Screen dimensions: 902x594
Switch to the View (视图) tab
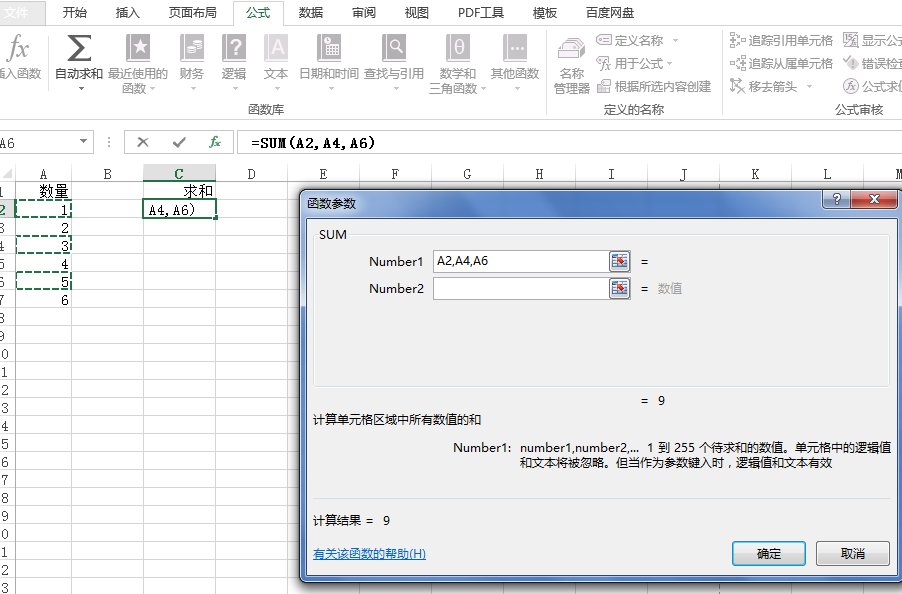416,13
